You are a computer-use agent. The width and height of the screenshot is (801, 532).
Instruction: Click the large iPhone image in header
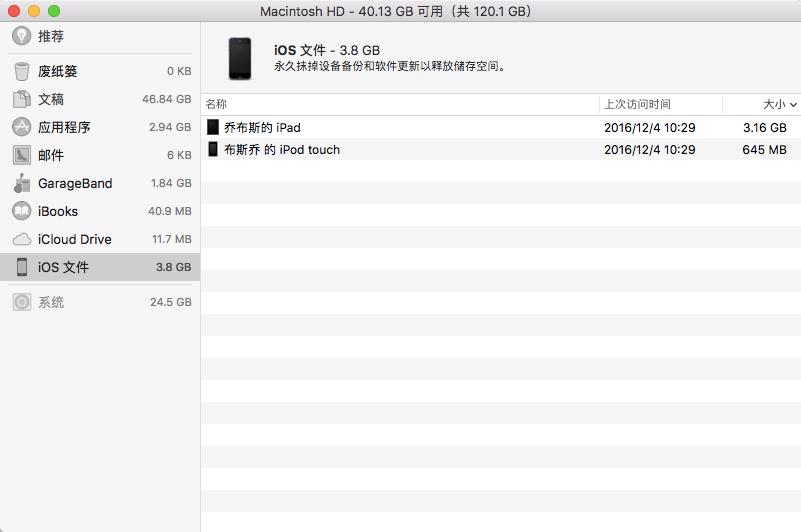tap(240, 58)
